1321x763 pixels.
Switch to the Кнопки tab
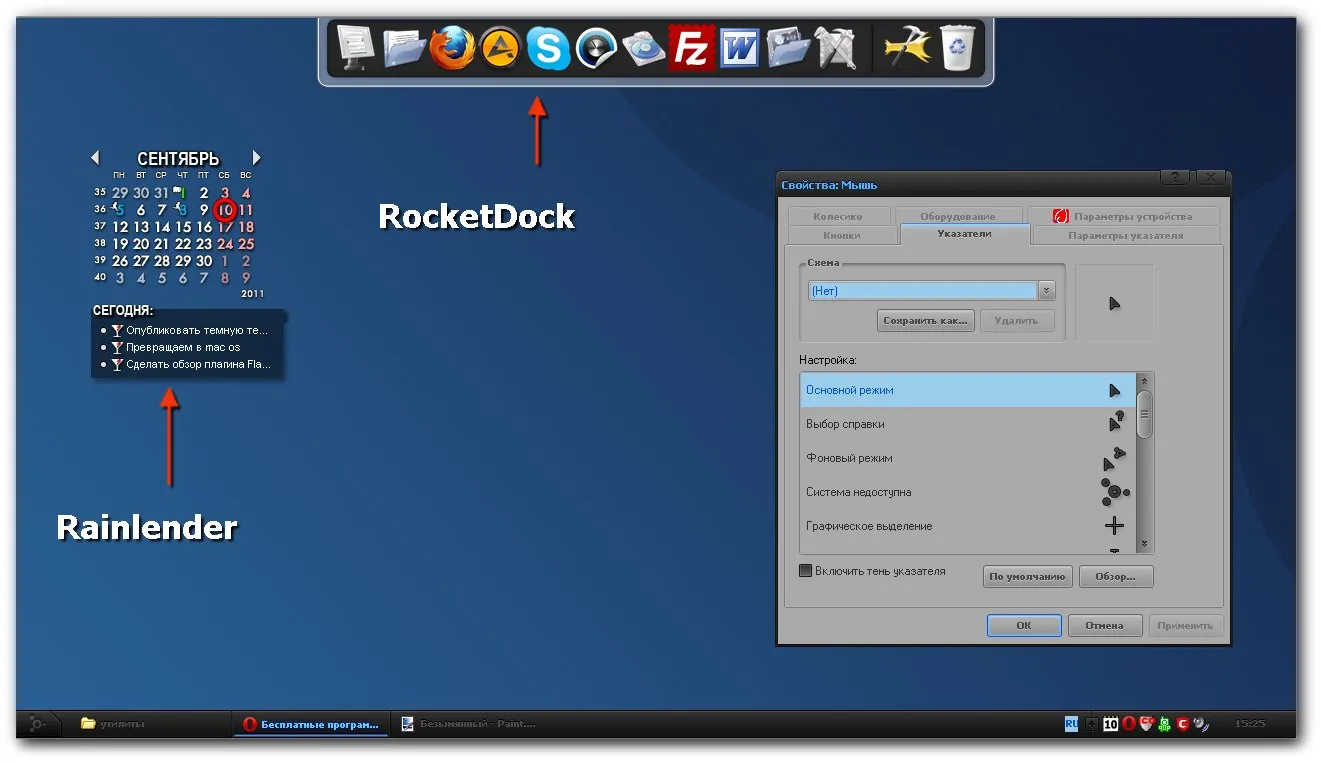coord(842,236)
